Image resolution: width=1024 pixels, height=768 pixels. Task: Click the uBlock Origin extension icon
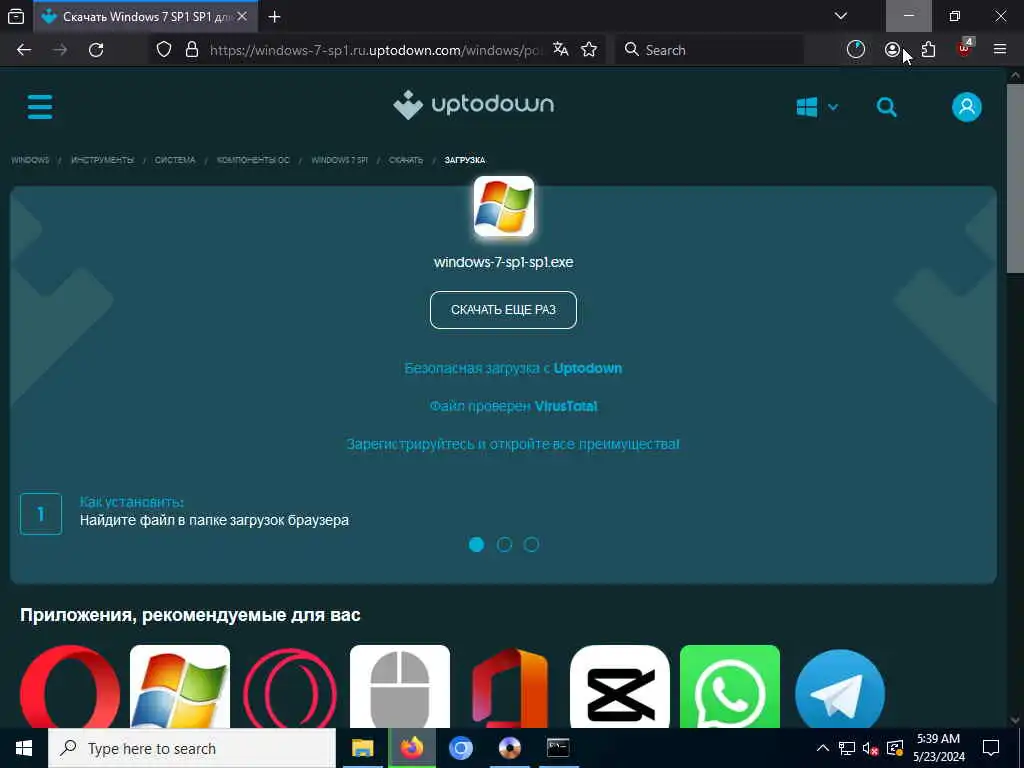tap(964, 50)
